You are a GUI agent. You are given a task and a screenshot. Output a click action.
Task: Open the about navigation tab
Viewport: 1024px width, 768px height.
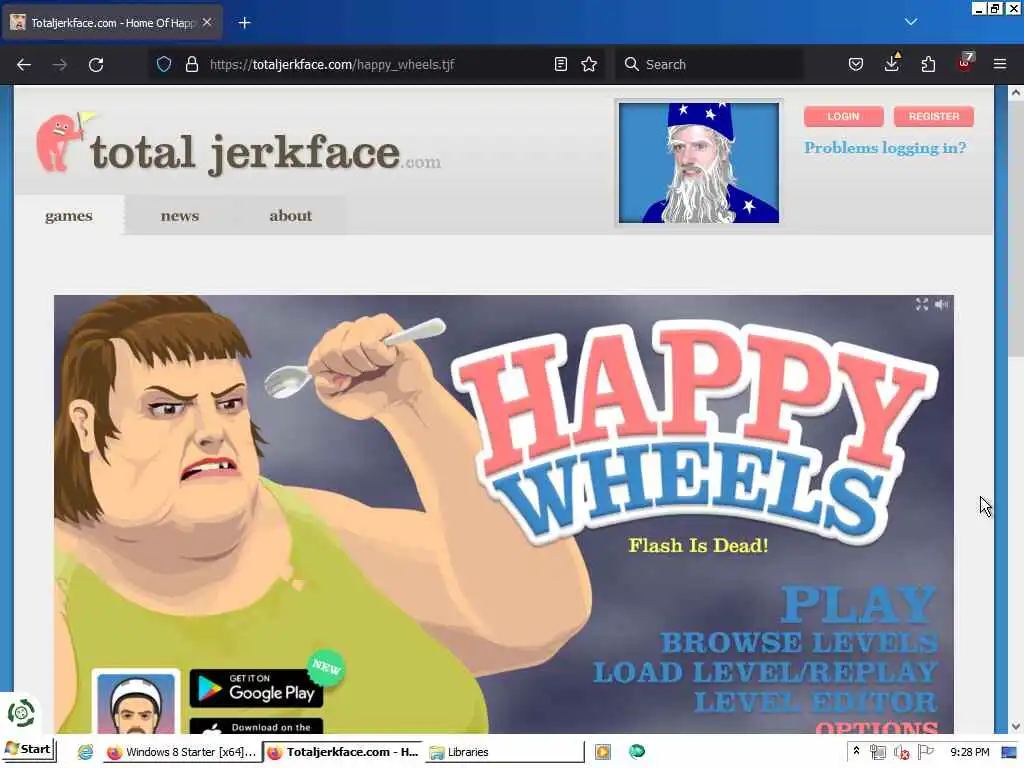point(291,216)
